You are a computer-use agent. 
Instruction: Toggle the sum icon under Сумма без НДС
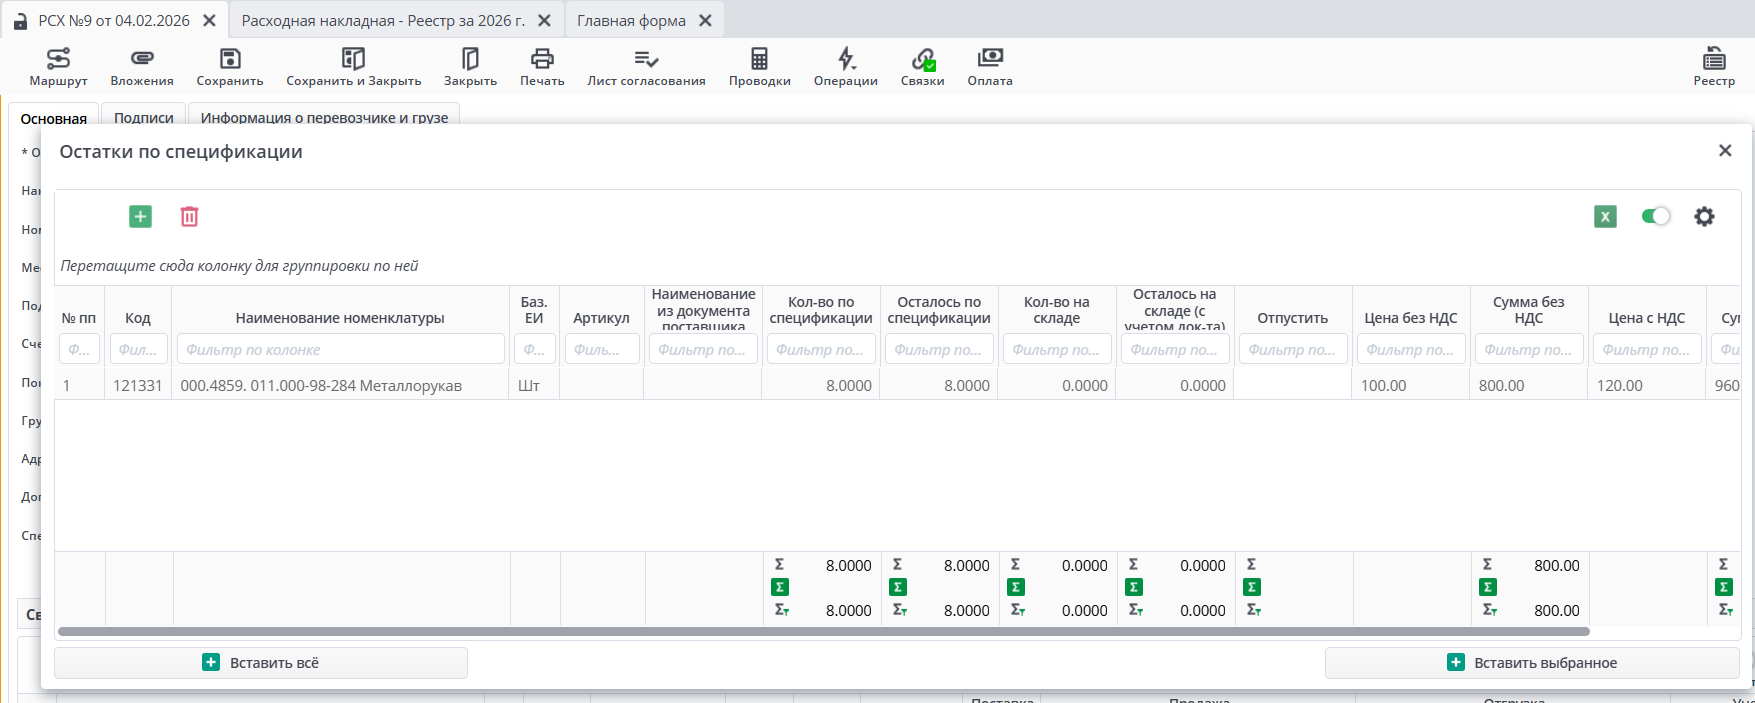click(1488, 587)
